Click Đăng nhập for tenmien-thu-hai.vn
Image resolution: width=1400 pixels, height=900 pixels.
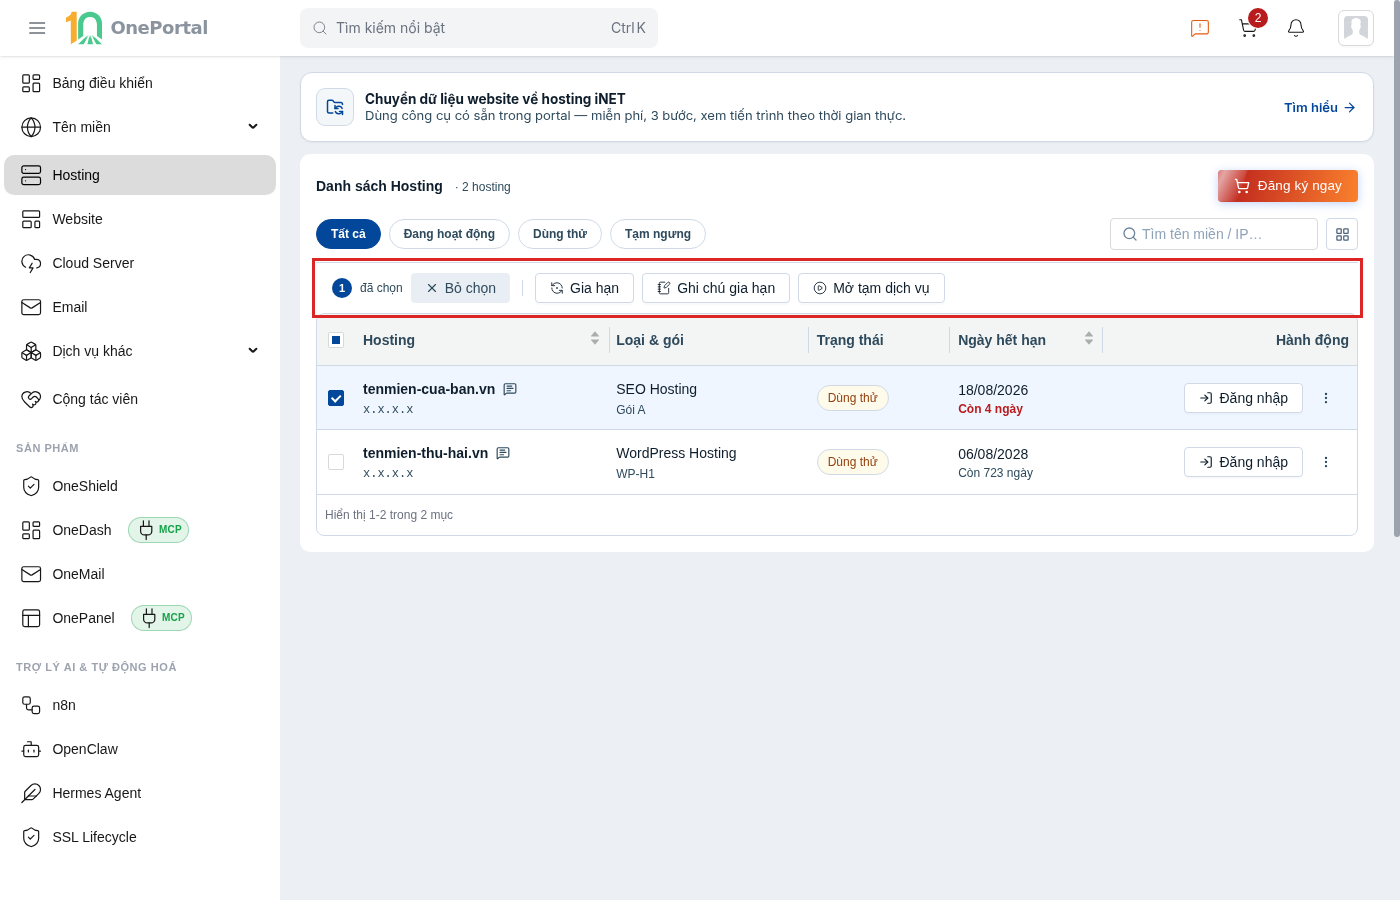click(1243, 462)
